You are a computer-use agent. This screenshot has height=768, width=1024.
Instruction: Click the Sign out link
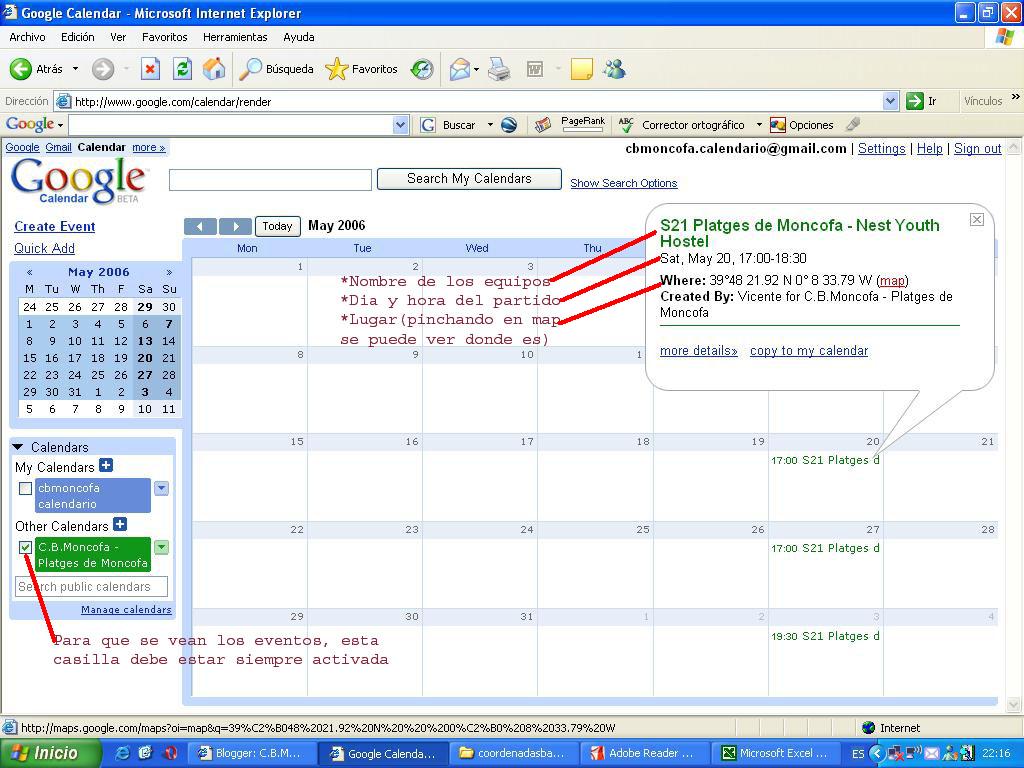coord(978,149)
